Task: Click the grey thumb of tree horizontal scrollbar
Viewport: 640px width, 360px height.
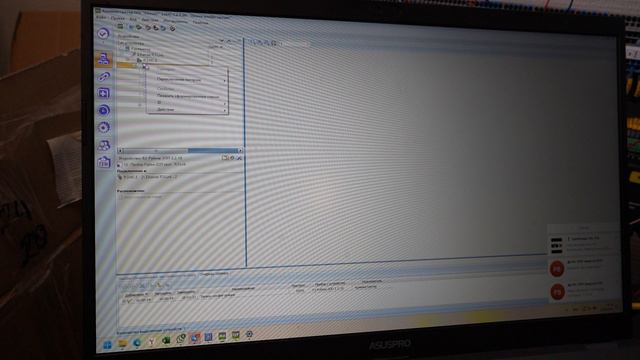Action: point(156,151)
